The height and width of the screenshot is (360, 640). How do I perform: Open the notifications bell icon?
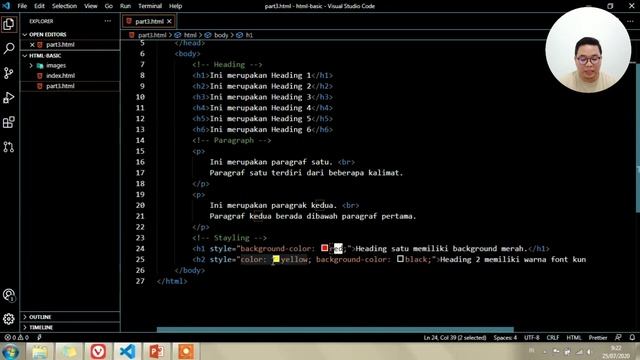[632, 338]
